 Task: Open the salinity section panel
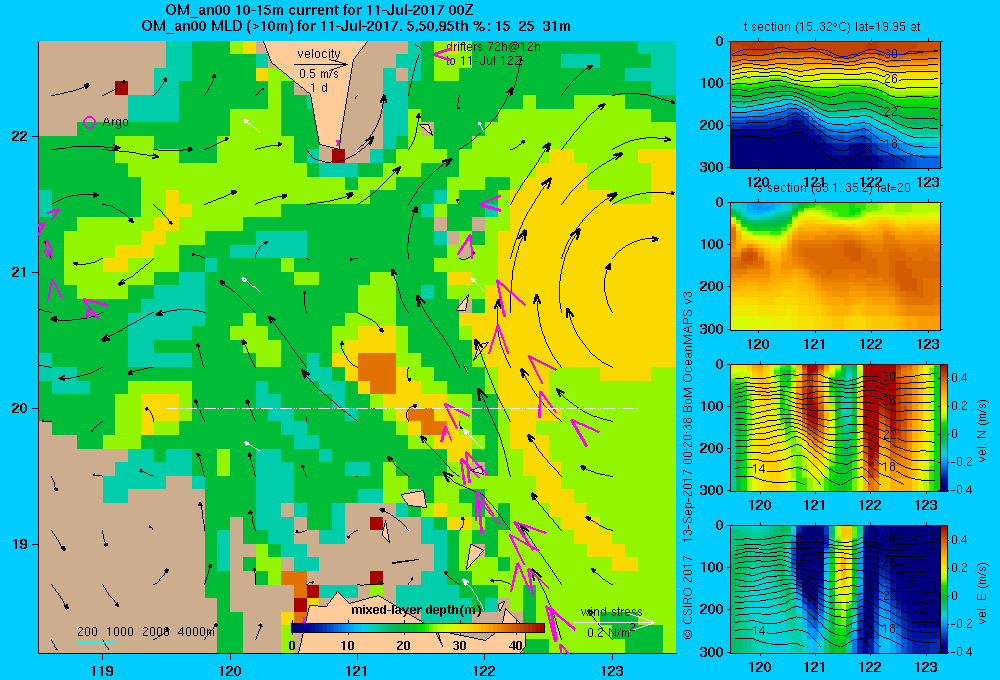click(835, 266)
